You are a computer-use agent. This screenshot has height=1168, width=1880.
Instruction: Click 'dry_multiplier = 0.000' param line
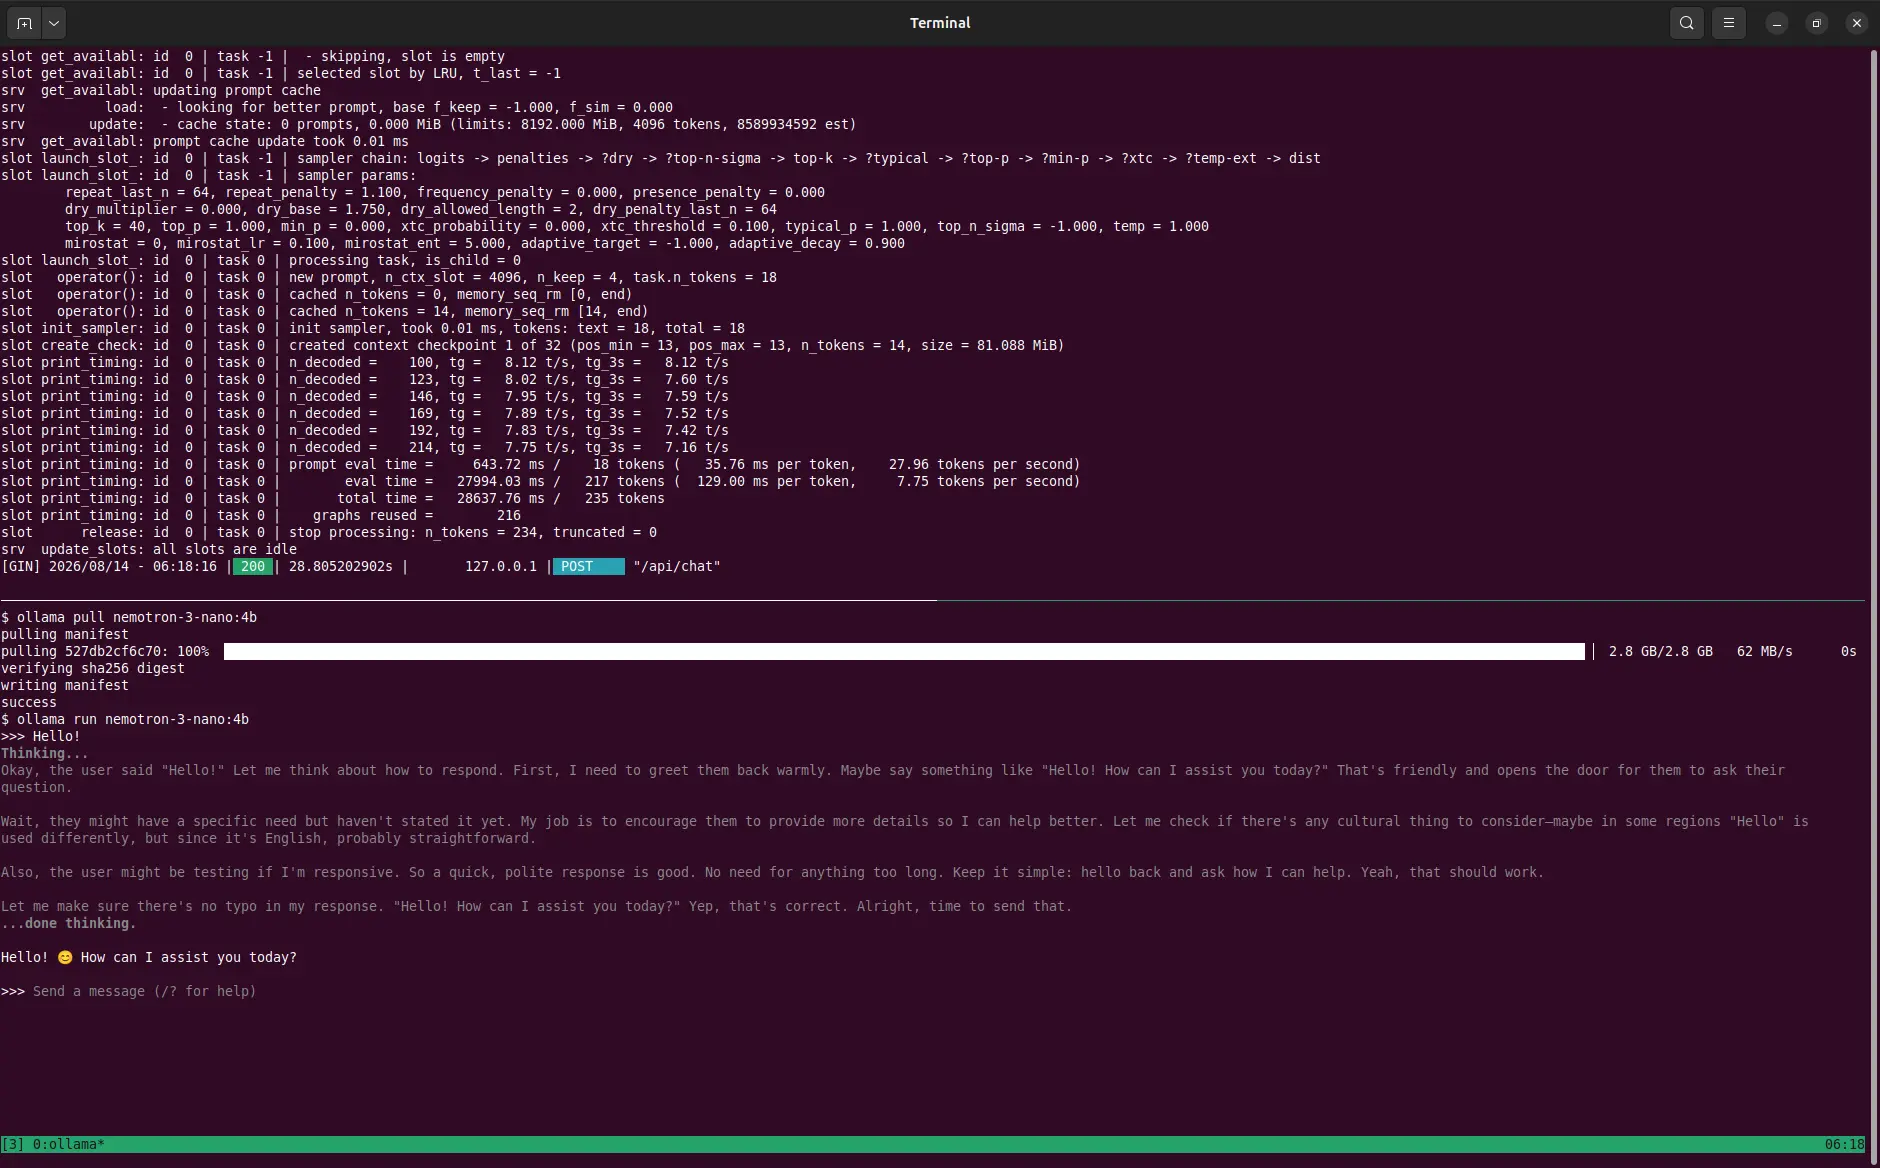tap(421, 209)
